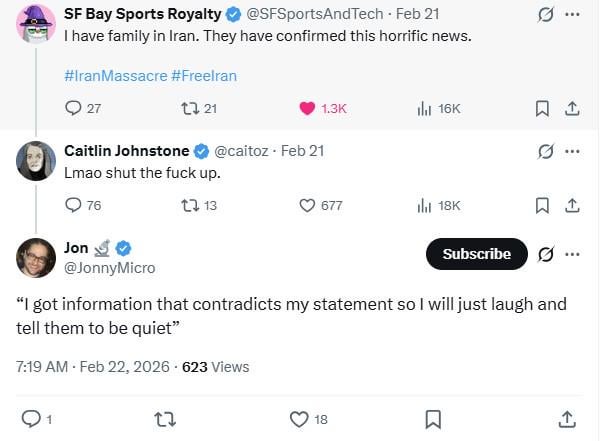Open the @JonnyMicro handle
Screen dimensions: 606x441
point(109,268)
